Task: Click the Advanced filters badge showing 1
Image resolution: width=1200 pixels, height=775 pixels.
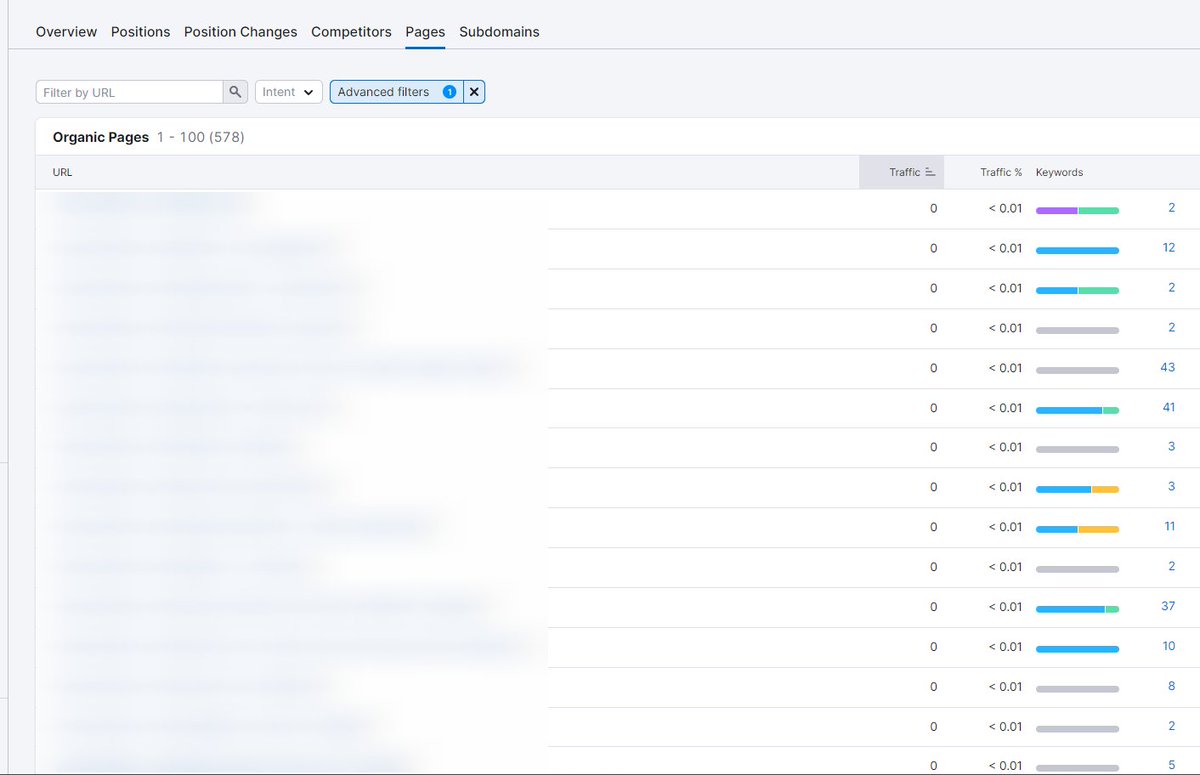Action: click(449, 91)
